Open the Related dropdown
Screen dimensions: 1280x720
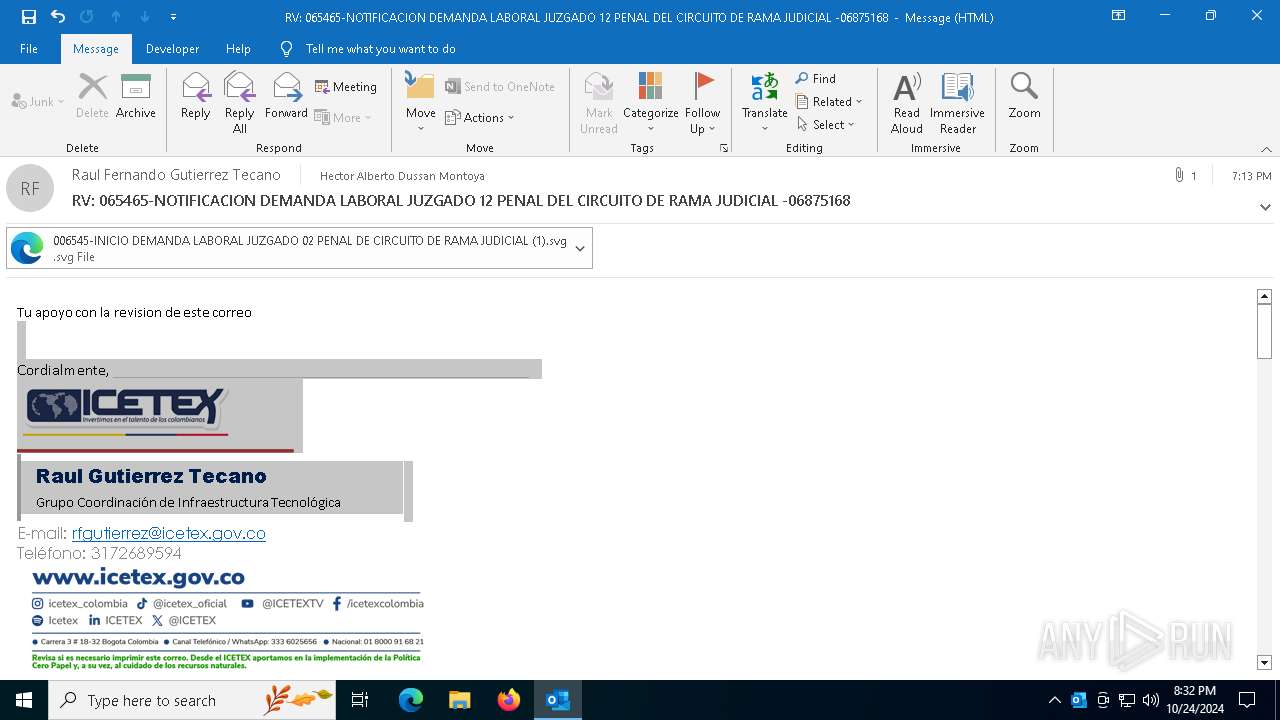[x=829, y=101]
